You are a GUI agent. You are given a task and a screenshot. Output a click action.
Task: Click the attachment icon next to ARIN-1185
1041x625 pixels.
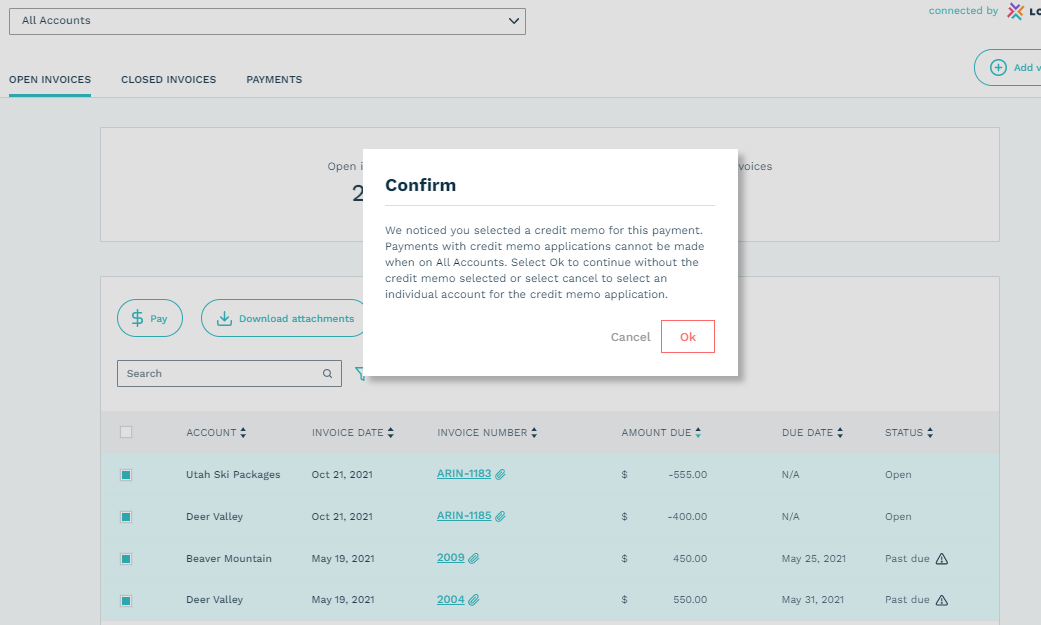pyautogui.click(x=500, y=517)
